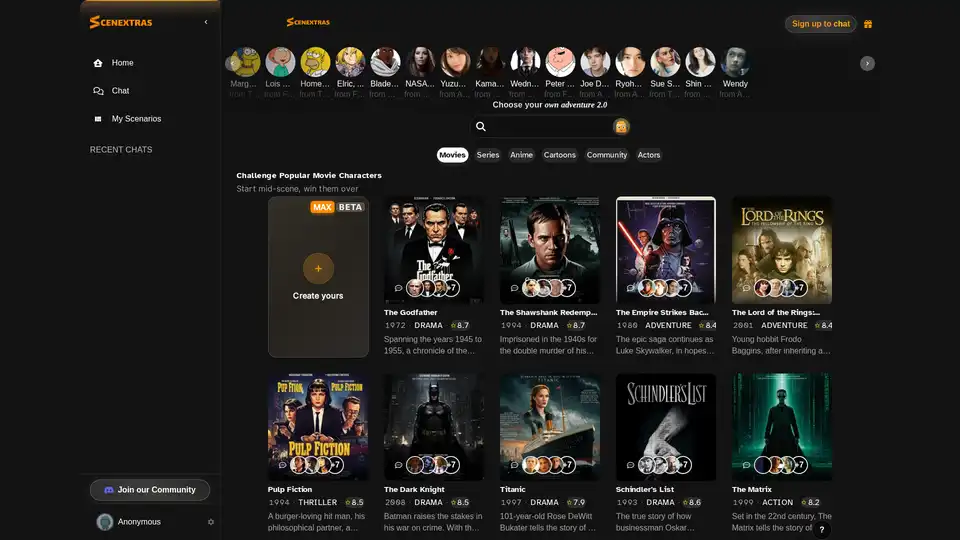Open My Scenarios sidebar icon

point(98,119)
